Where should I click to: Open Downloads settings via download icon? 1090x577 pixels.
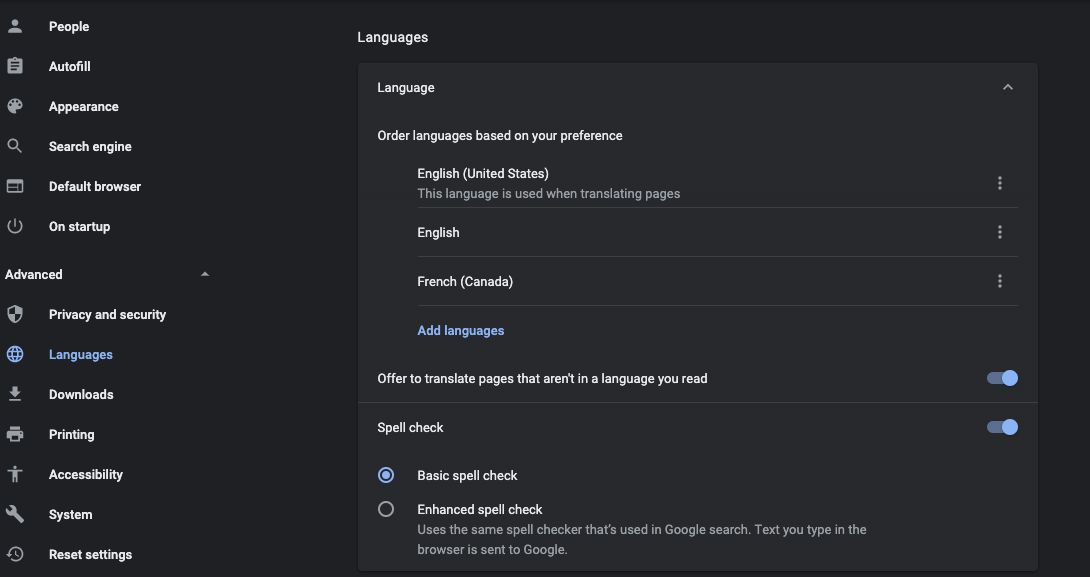click(15, 394)
